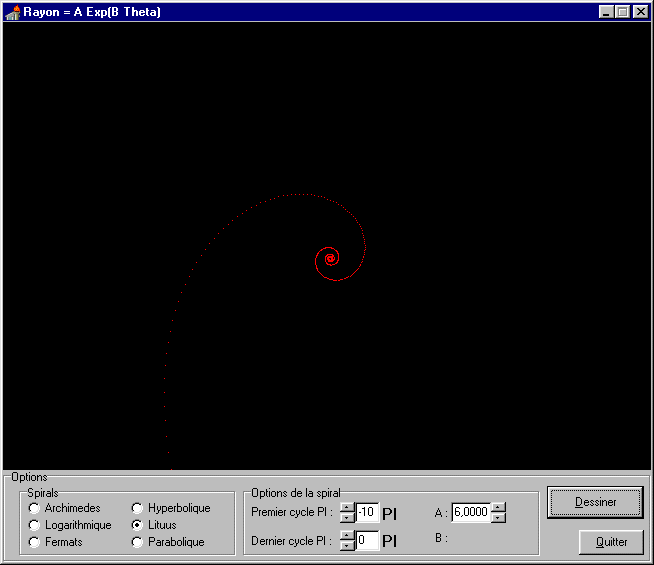Click the Quitter button
Viewport: 654px width, 565px height.
coord(611,542)
